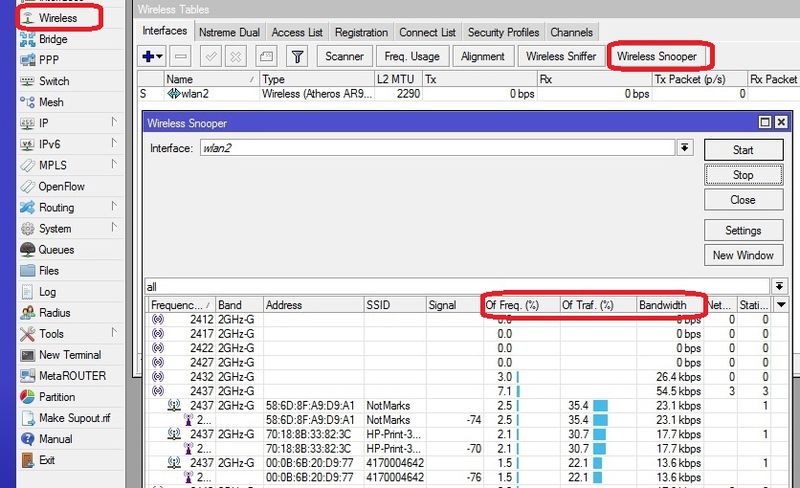Click New Window in Wireless Snooper
Image resolution: width=800 pixels, height=488 pixels.
point(743,255)
